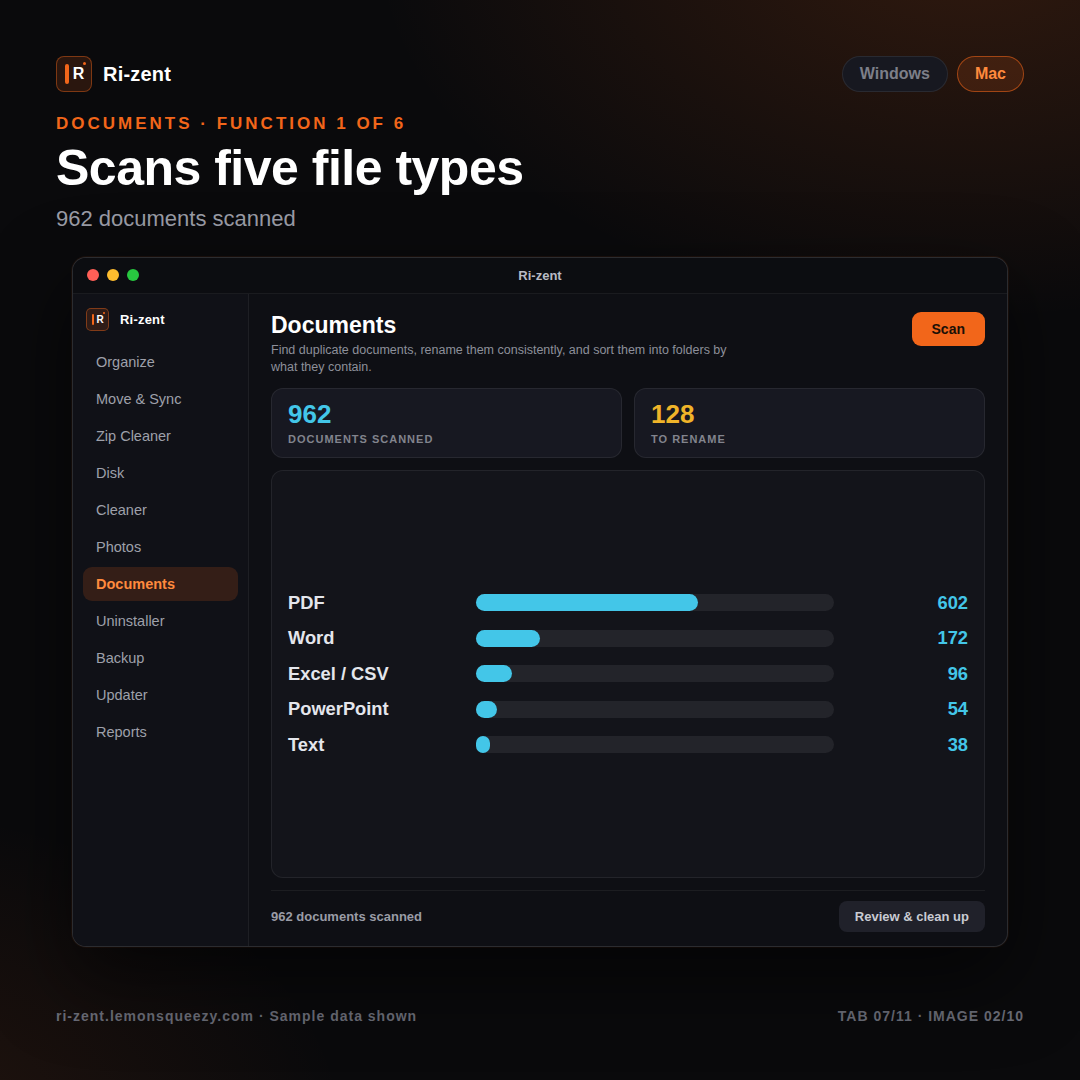Select Disk from the sidebar
The image size is (1080, 1080).
160,473
